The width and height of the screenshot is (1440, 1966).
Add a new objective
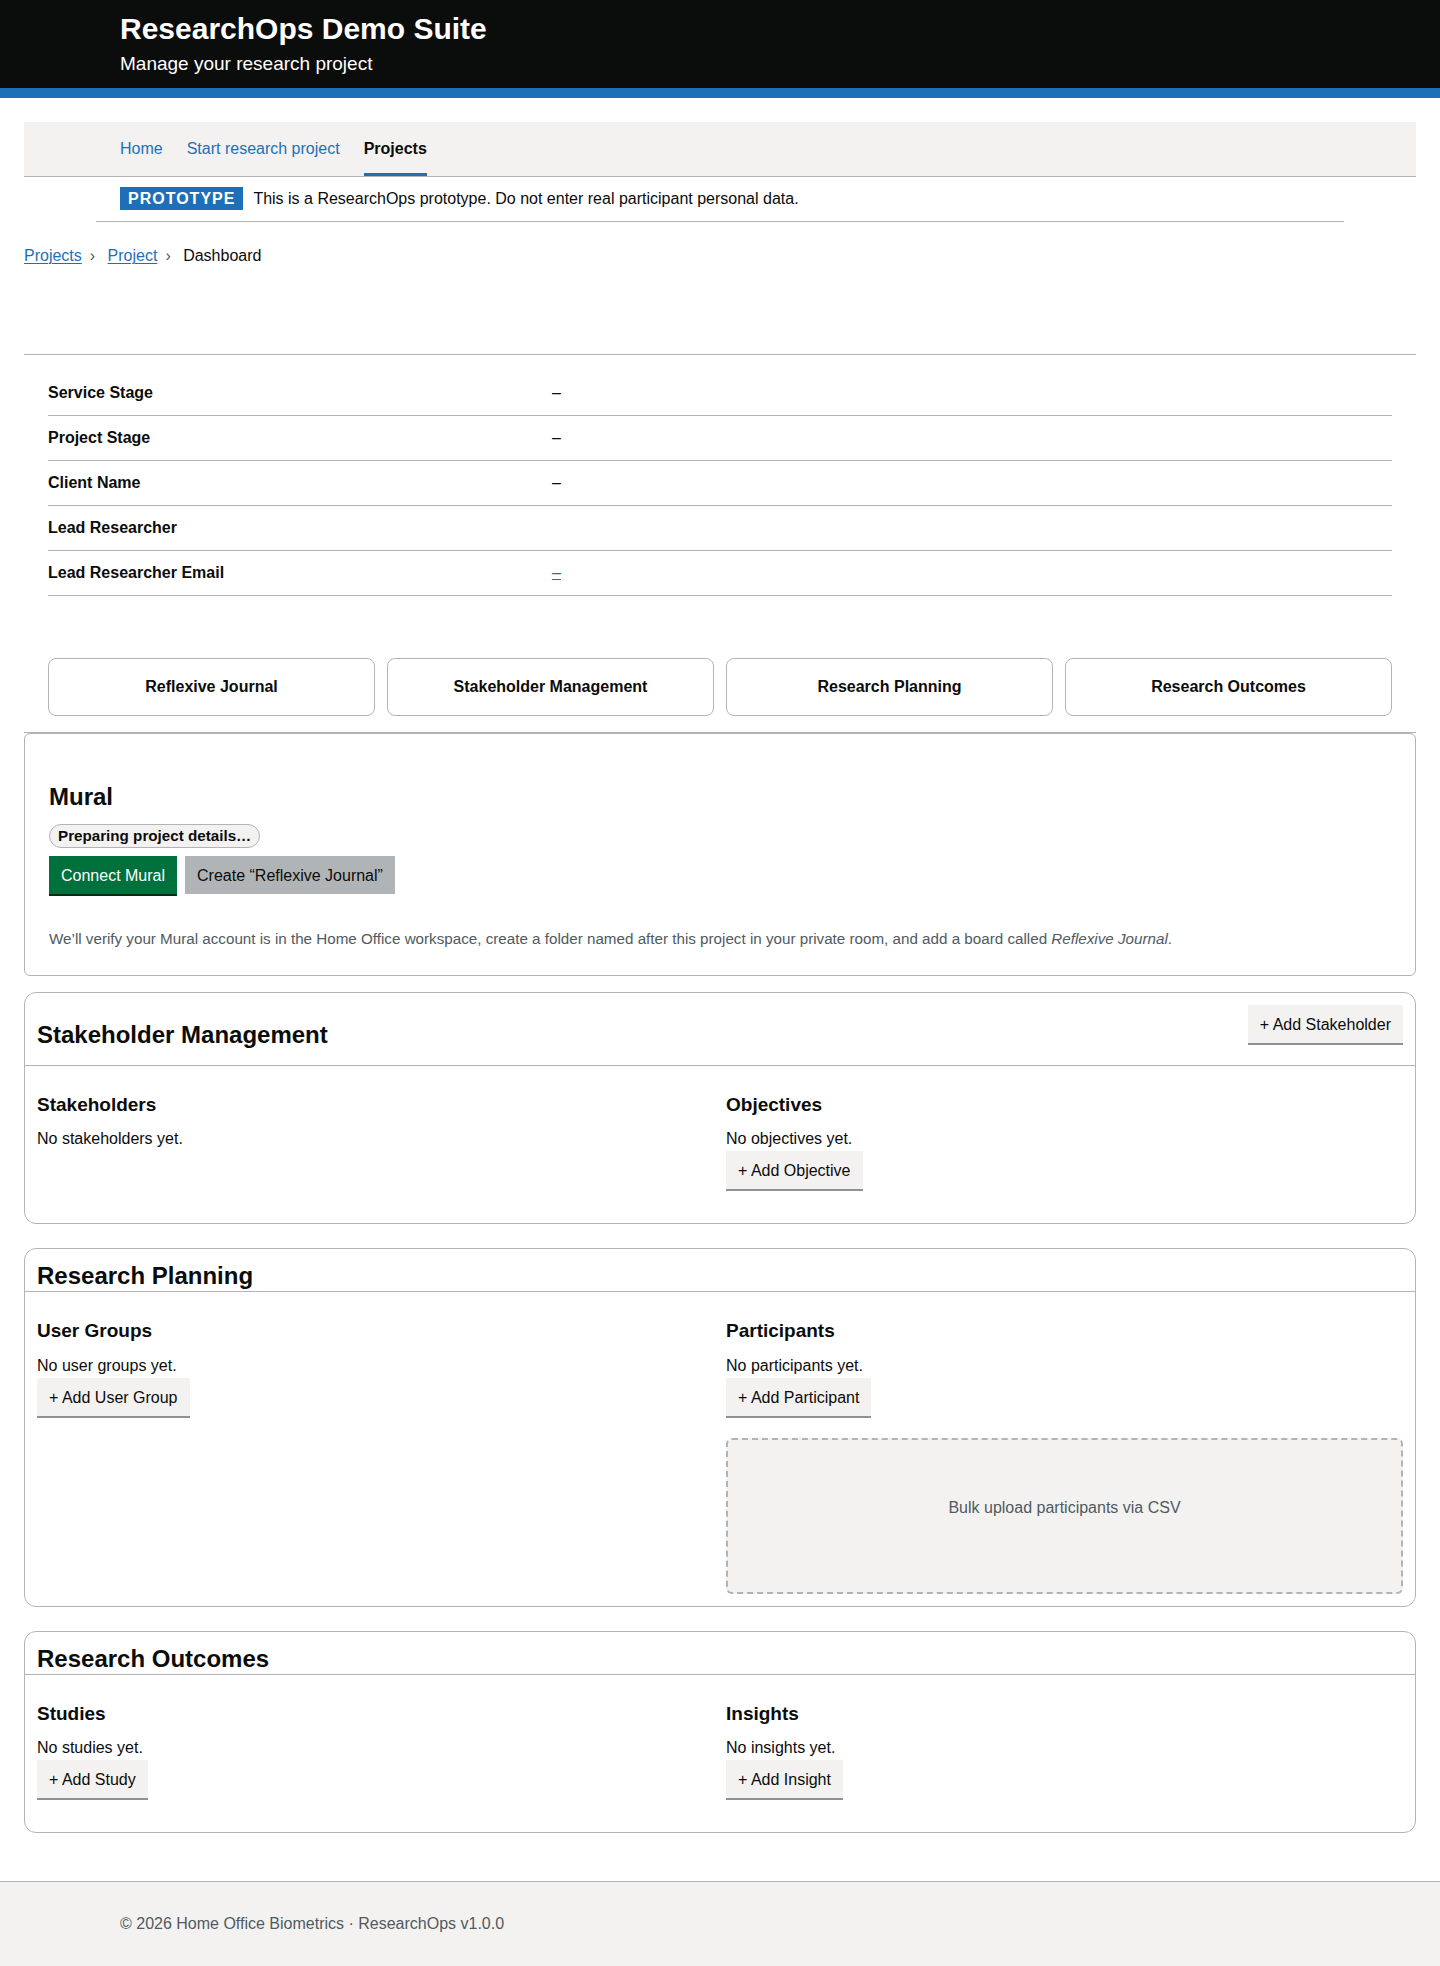[x=794, y=1170]
